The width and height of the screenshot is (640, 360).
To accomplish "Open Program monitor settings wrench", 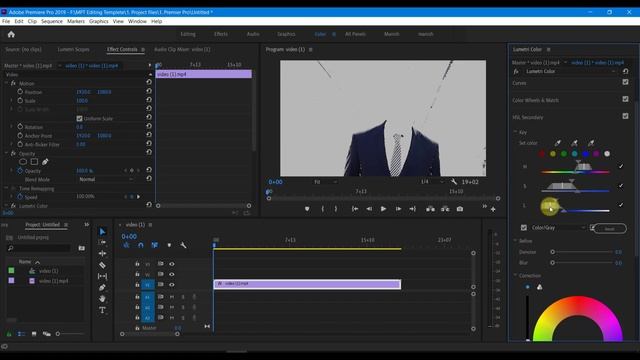I will 454,182.
